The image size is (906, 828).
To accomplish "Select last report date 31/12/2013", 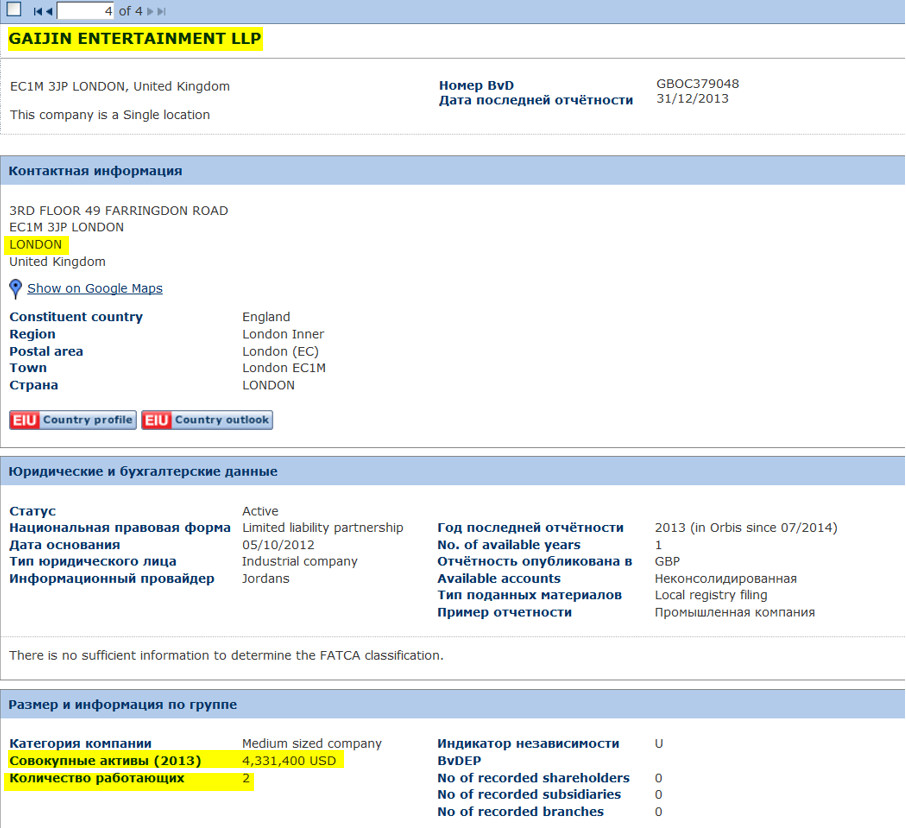I will [x=692, y=99].
